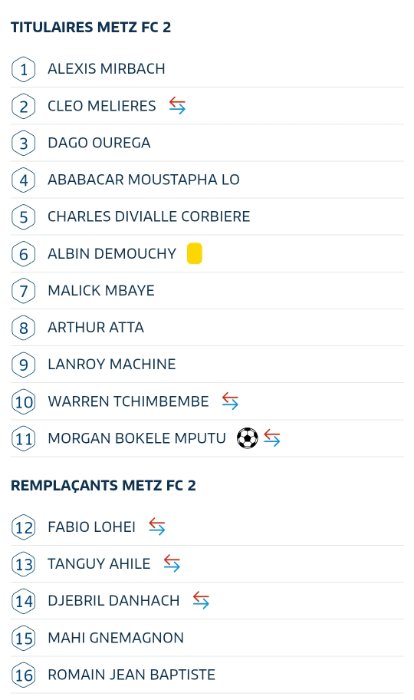
Task: Click jersey number 16 hexagon badge
Action: pos(23,675)
